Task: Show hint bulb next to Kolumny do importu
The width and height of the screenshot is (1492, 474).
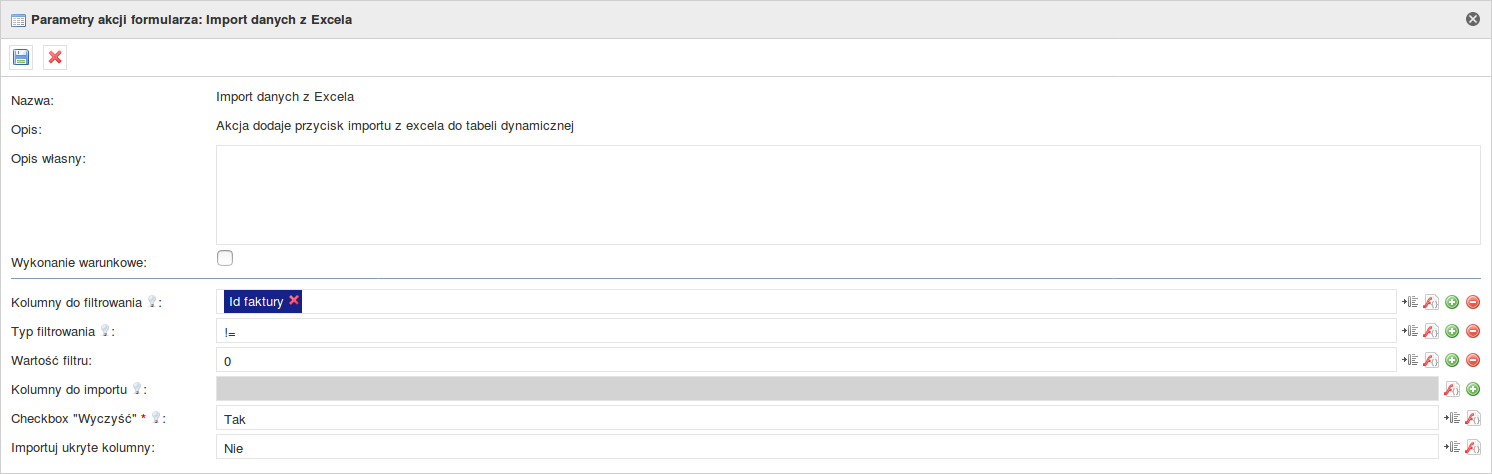Action: click(139, 388)
